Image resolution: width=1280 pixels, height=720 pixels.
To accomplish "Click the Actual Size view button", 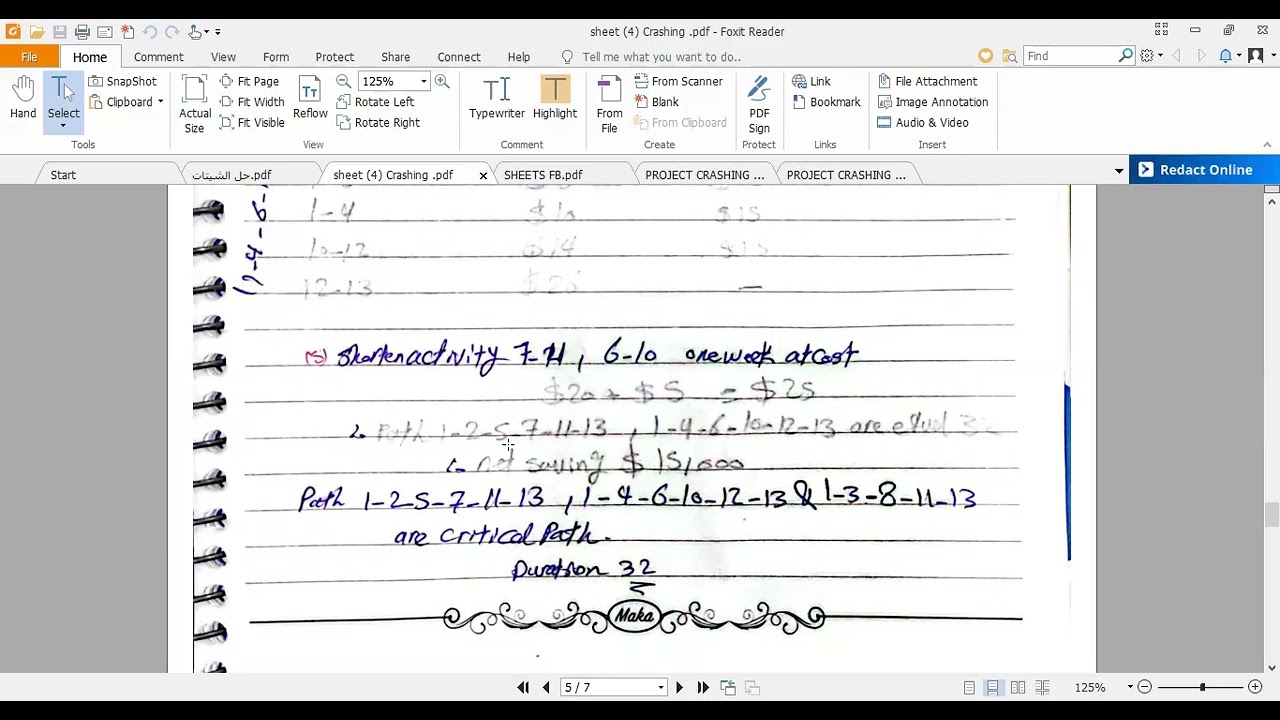I will (194, 104).
